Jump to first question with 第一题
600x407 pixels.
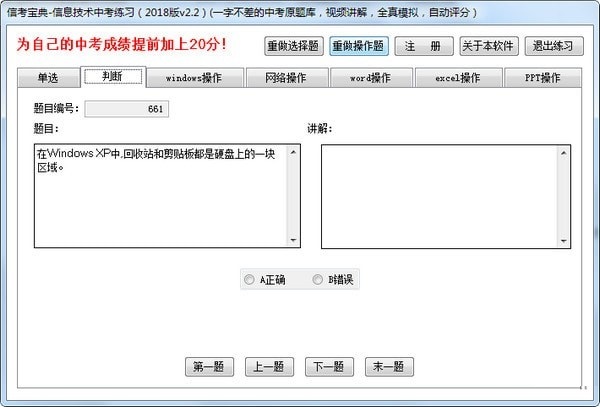tap(209, 367)
